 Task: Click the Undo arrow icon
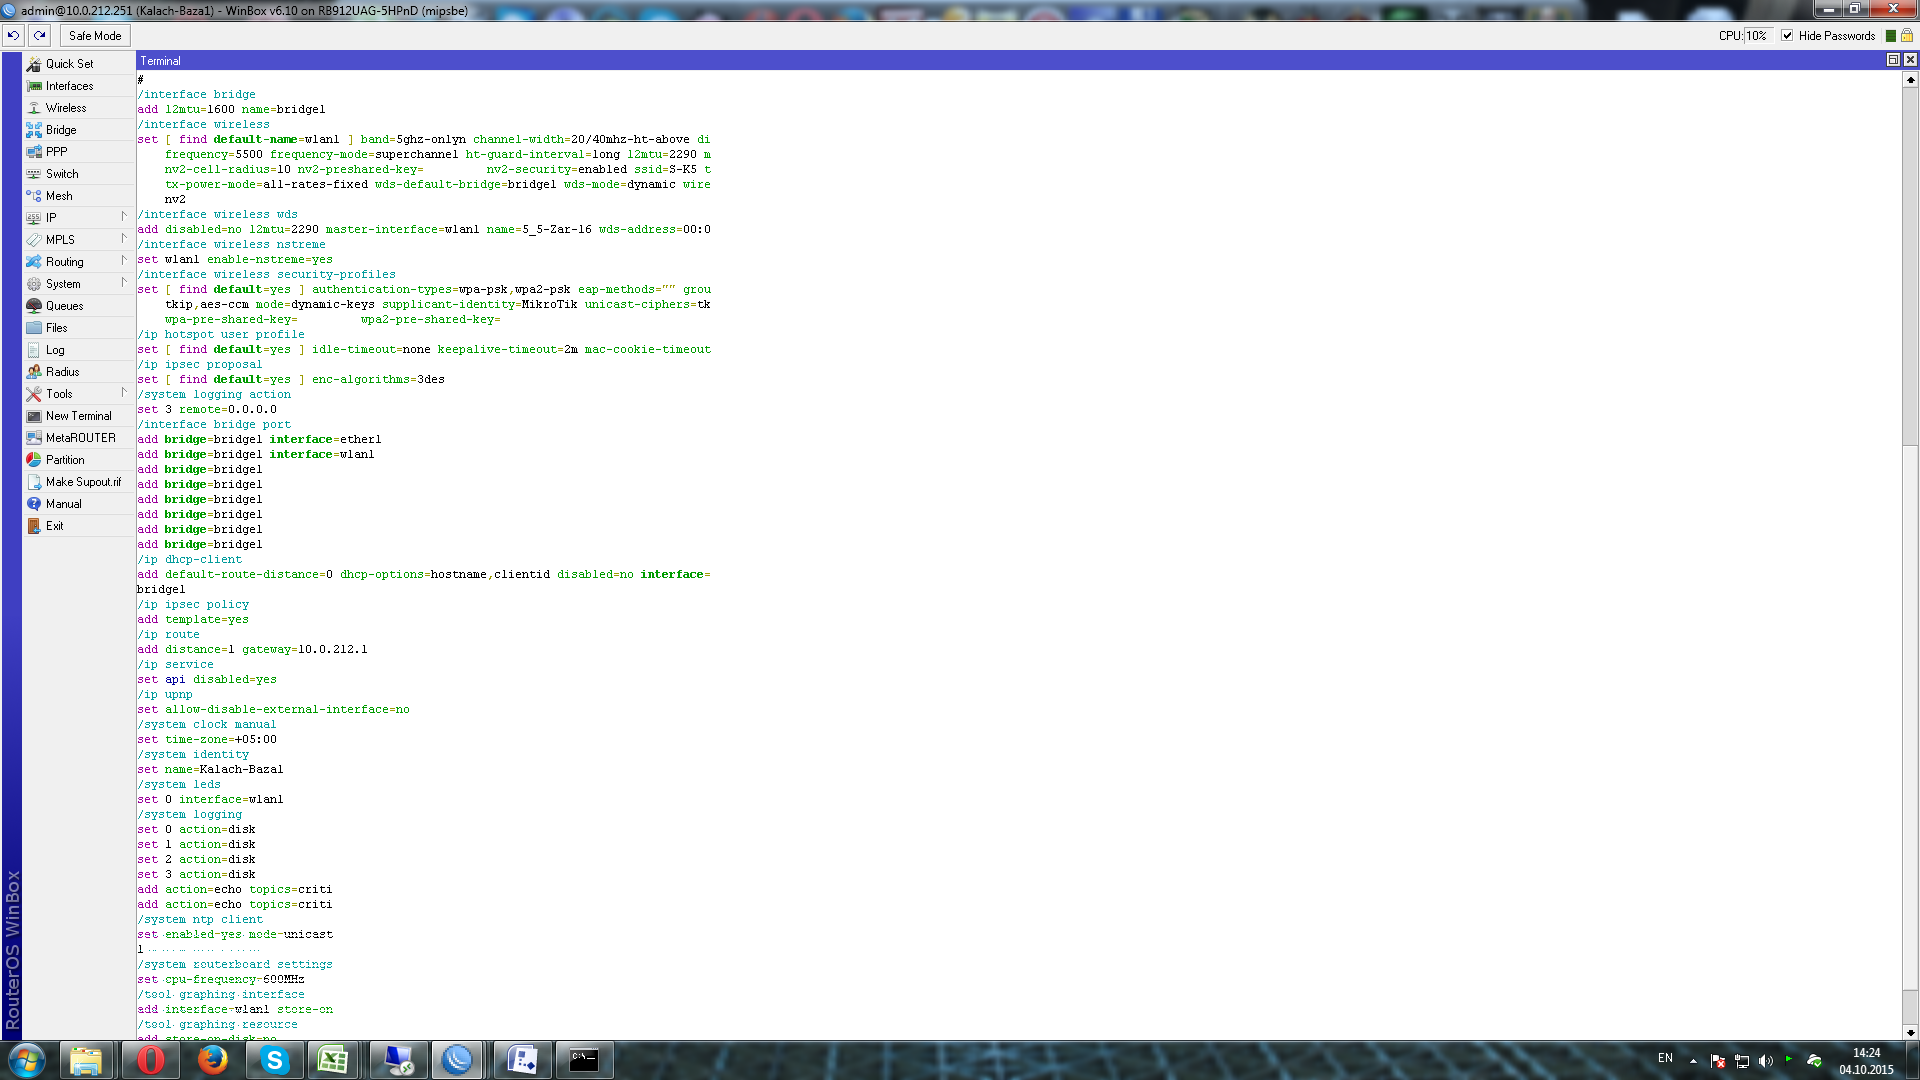[13, 35]
